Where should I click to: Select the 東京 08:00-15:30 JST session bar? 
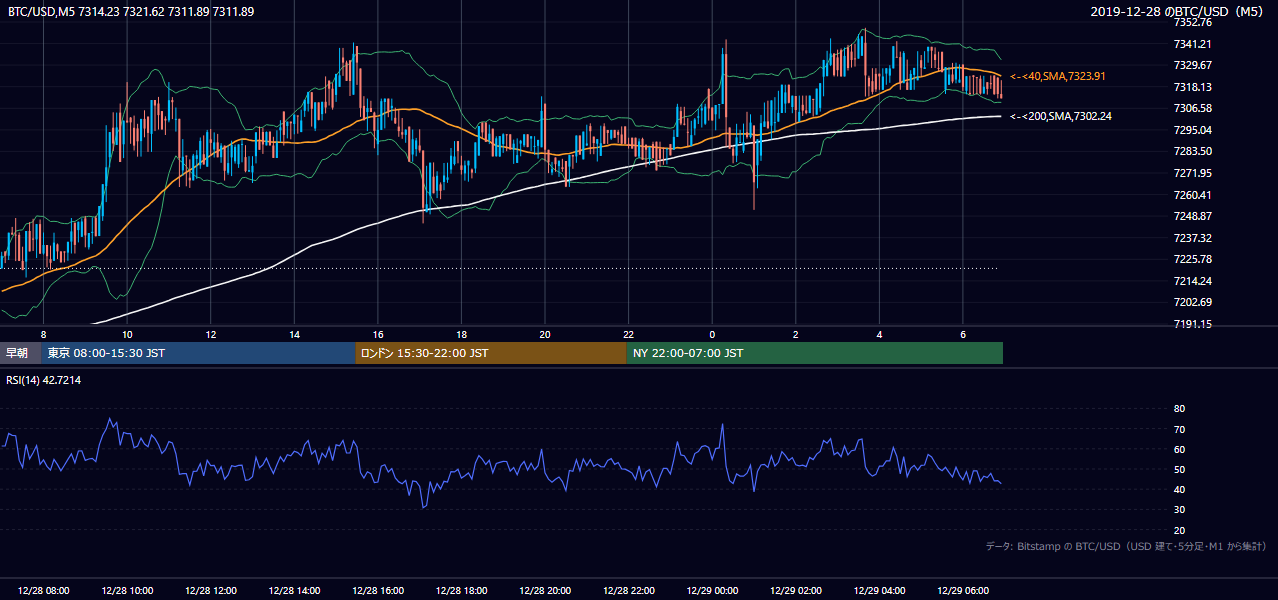(198, 353)
